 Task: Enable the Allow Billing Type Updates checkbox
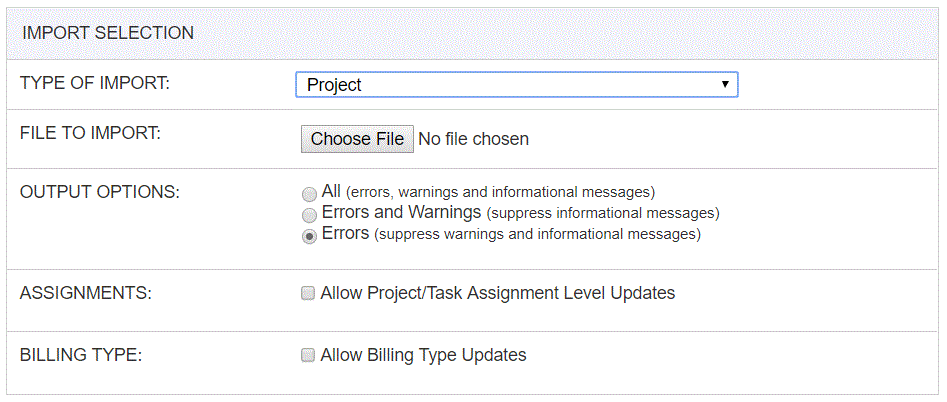[x=308, y=355]
